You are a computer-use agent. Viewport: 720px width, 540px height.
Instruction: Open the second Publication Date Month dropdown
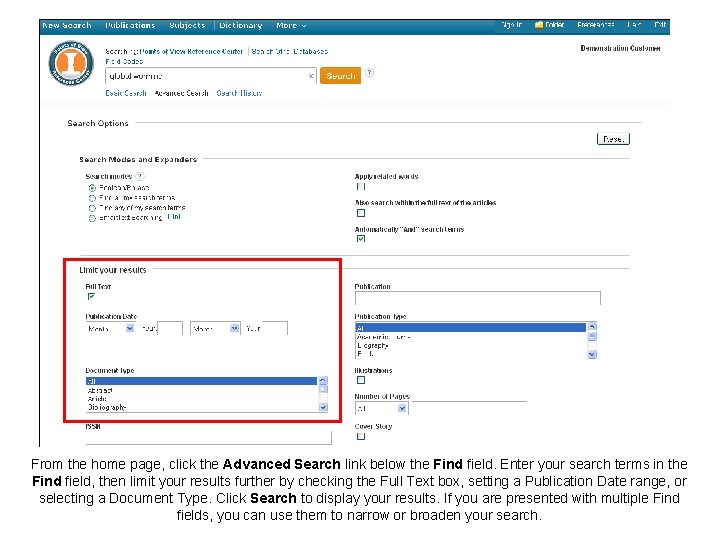215,328
